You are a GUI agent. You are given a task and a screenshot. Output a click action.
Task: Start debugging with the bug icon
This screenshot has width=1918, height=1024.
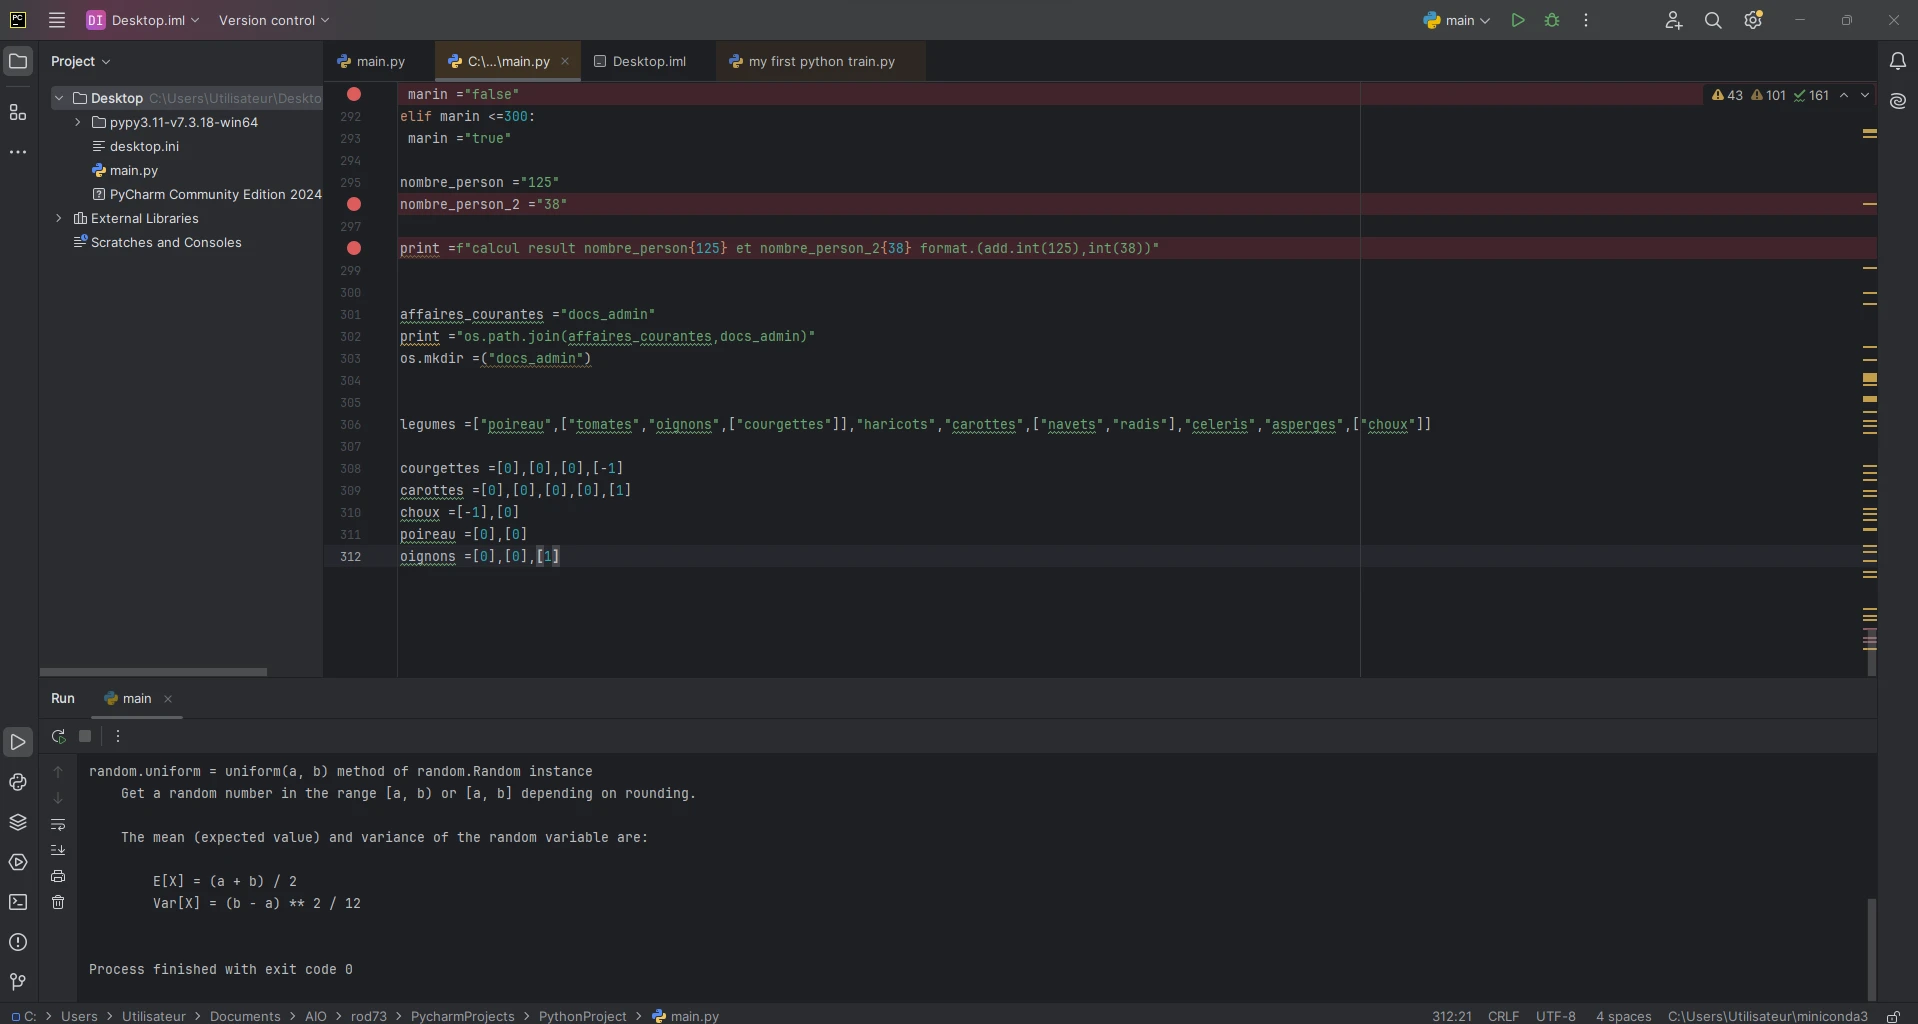1552,20
